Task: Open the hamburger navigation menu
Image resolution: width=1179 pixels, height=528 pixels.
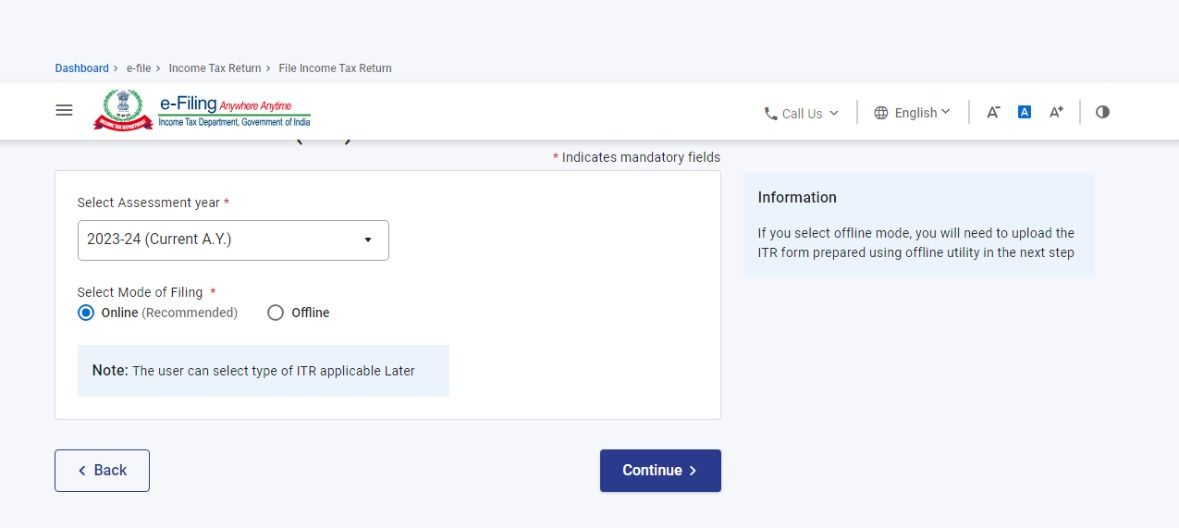Action: (64, 111)
